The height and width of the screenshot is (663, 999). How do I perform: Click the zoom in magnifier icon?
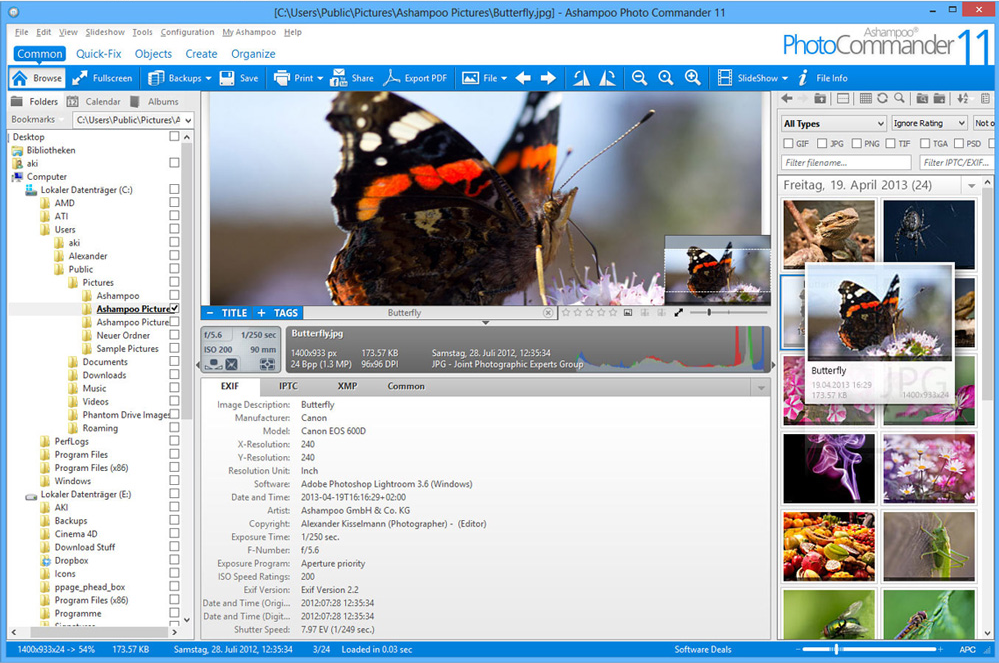[692, 78]
